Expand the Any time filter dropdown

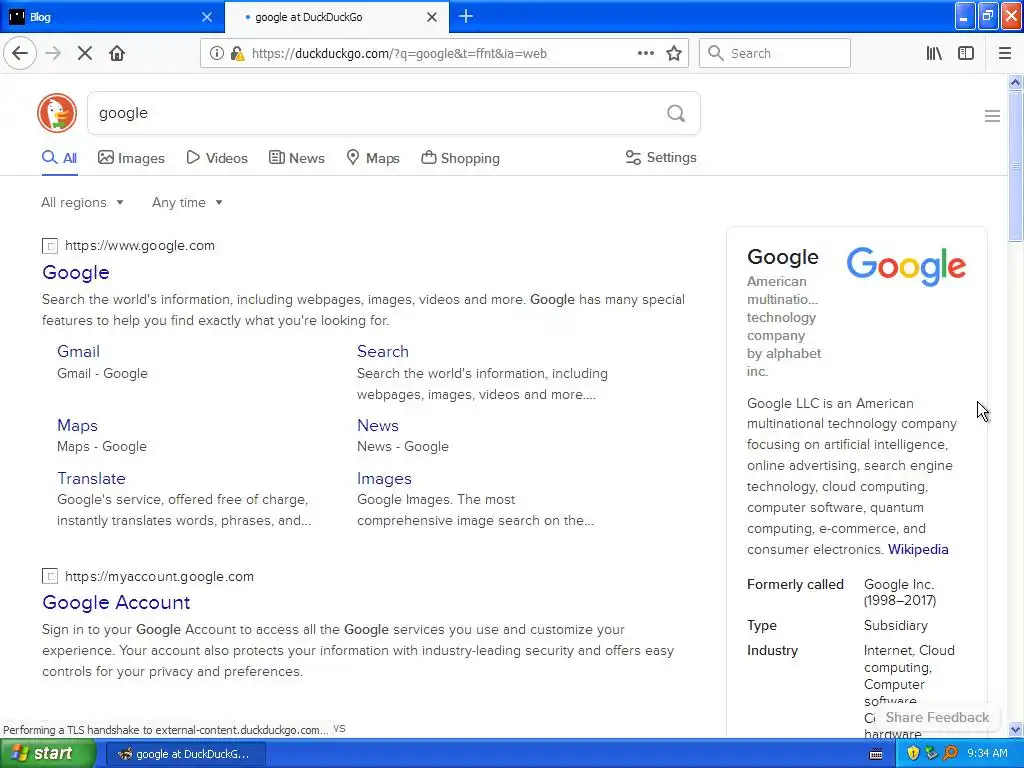click(187, 202)
